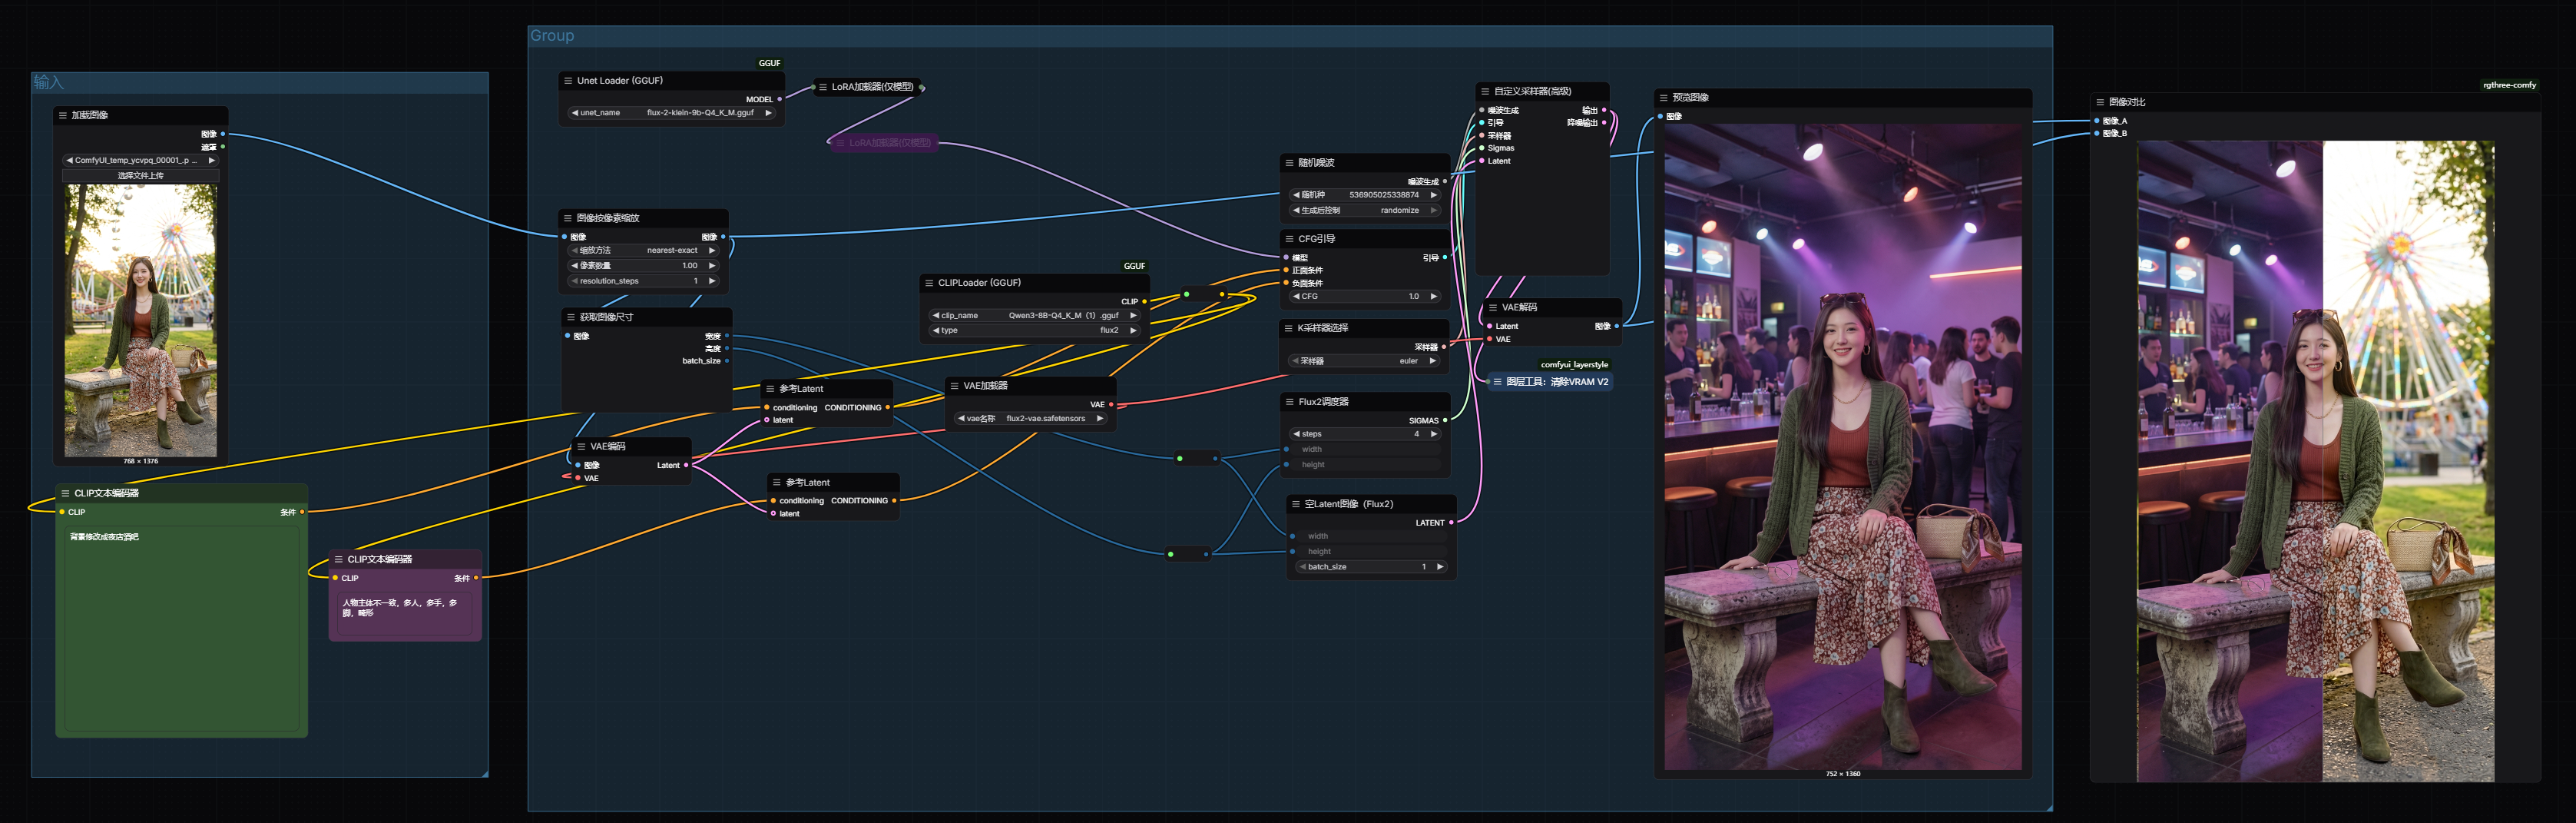Screen dimensions: 2576x823
Task: Click the 随机噪波 node menu icon
Action: [x=1289, y=163]
